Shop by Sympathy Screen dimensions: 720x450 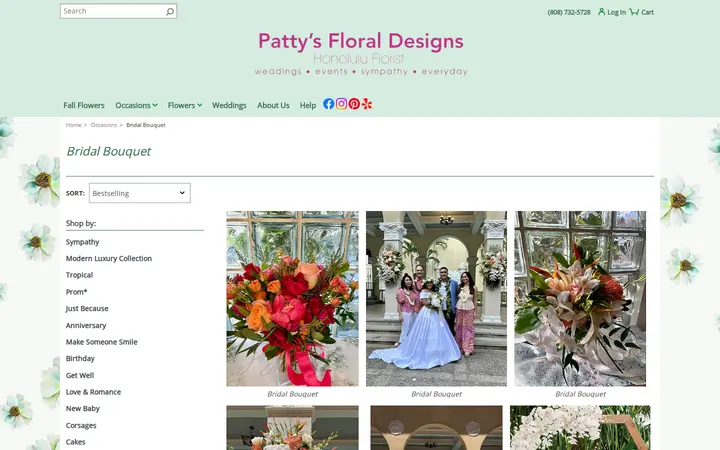(x=82, y=242)
